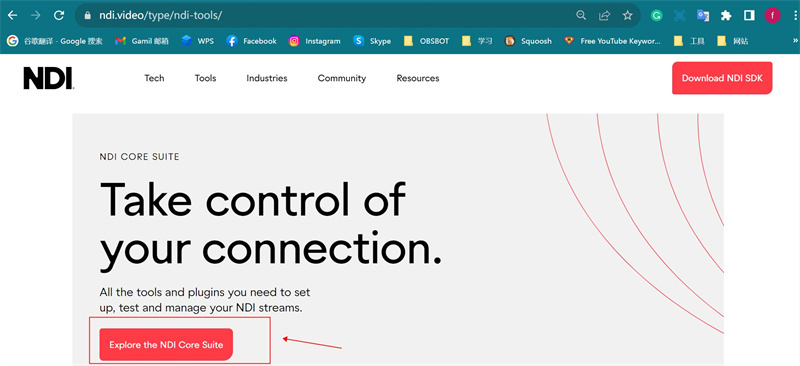
Task: Open the Free YouTube Keyword bookmark
Action: click(x=612, y=41)
